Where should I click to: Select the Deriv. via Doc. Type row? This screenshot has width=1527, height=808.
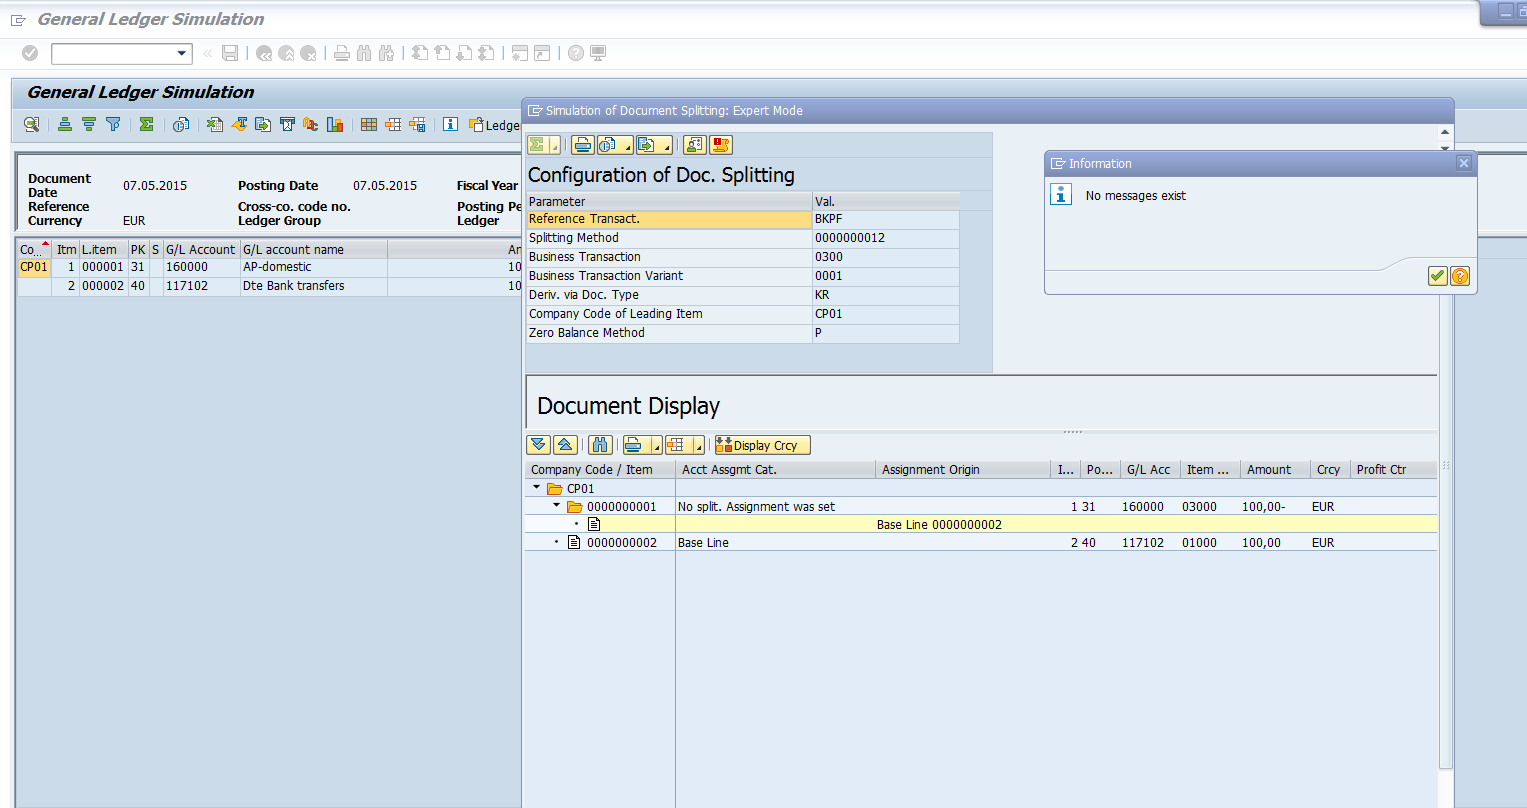click(x=742, y=295)
